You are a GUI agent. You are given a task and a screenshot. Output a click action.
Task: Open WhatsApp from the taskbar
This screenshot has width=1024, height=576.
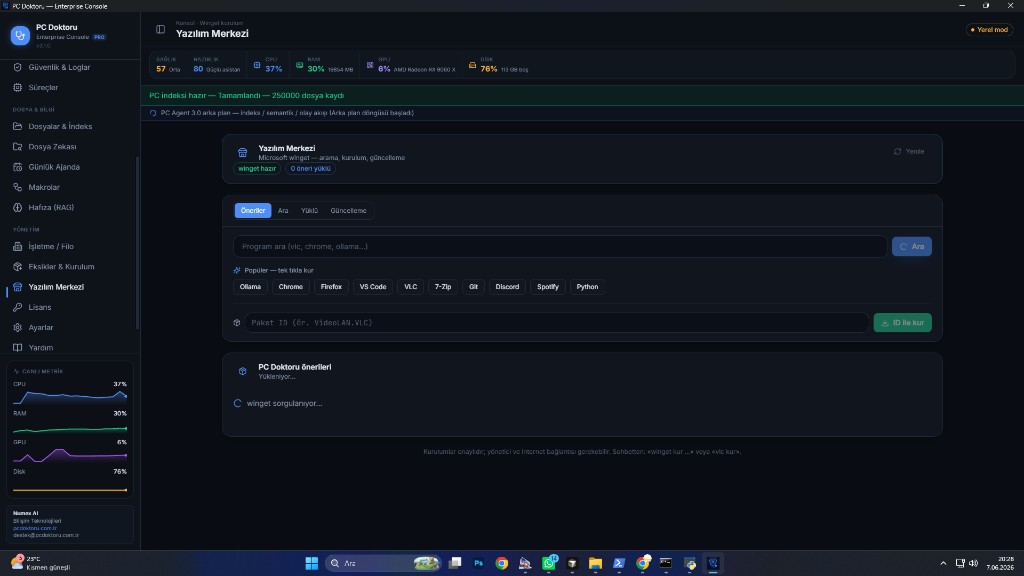(549, 563)
